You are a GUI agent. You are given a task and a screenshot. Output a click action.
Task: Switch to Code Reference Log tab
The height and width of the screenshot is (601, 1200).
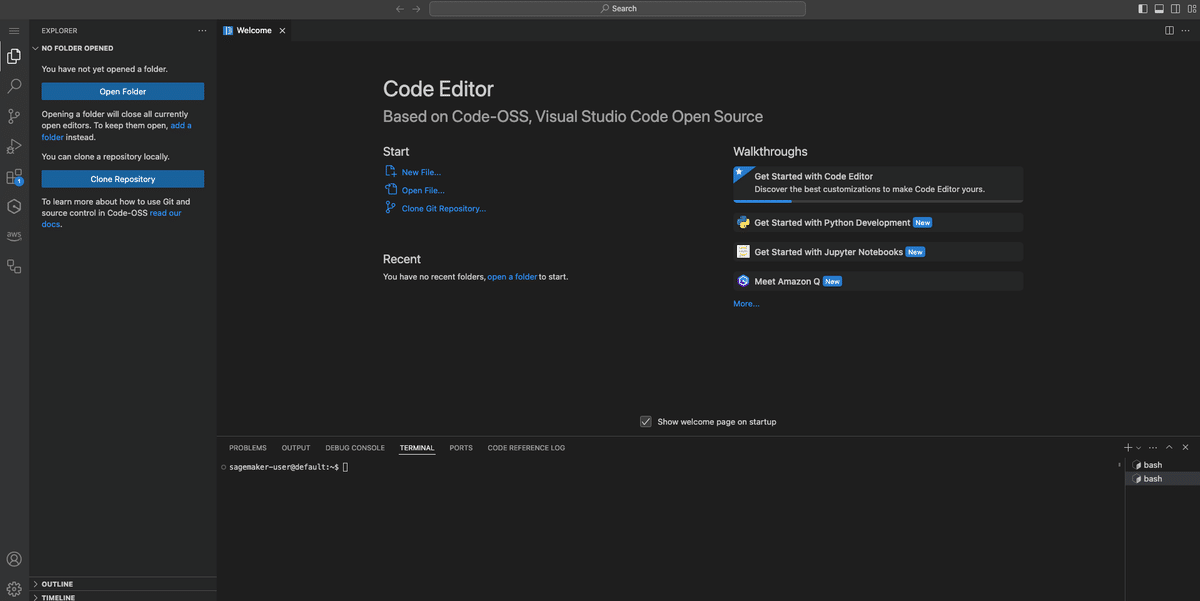pos(526,448)
